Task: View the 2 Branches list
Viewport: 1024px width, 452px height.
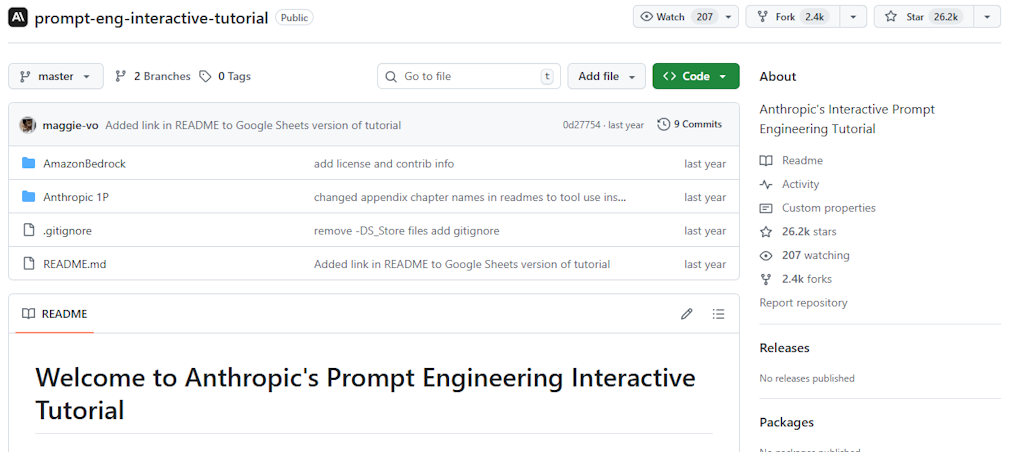Action: tap(153, 76)
